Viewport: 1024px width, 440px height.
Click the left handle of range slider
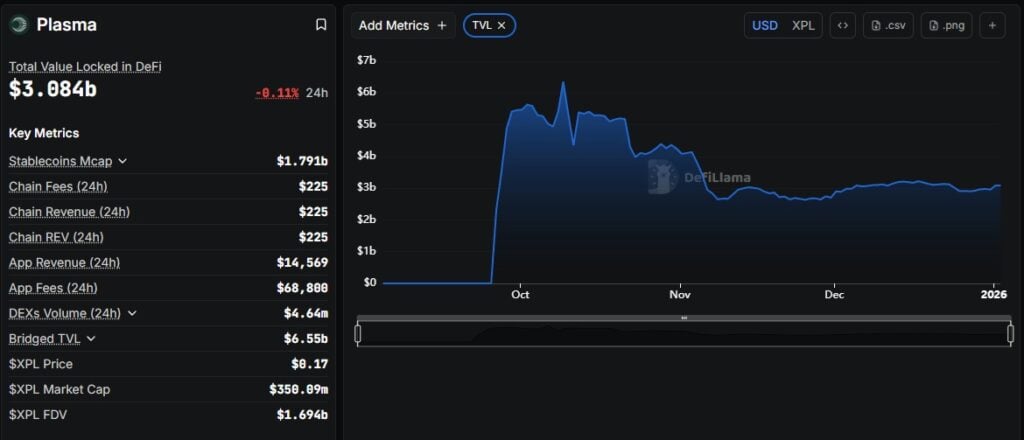coord(358,334)
